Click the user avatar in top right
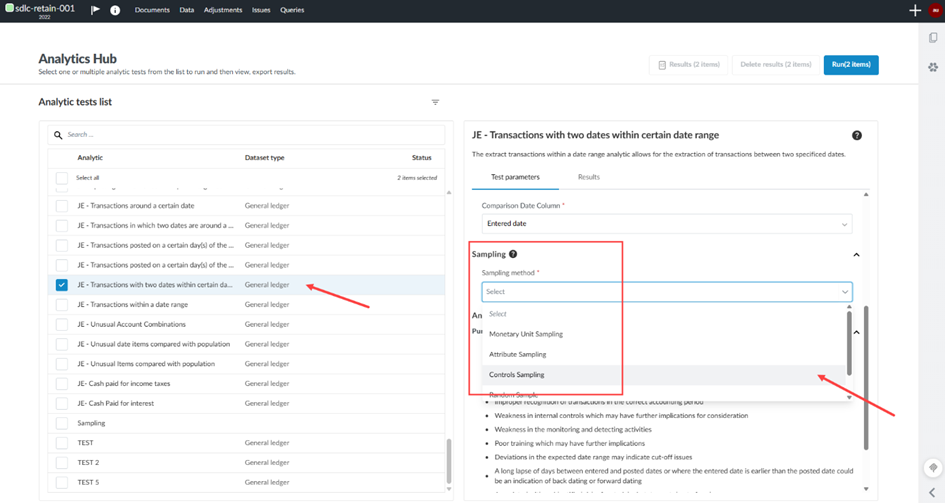The height and width of the screenshot is (503, 945). coord(935,10)
